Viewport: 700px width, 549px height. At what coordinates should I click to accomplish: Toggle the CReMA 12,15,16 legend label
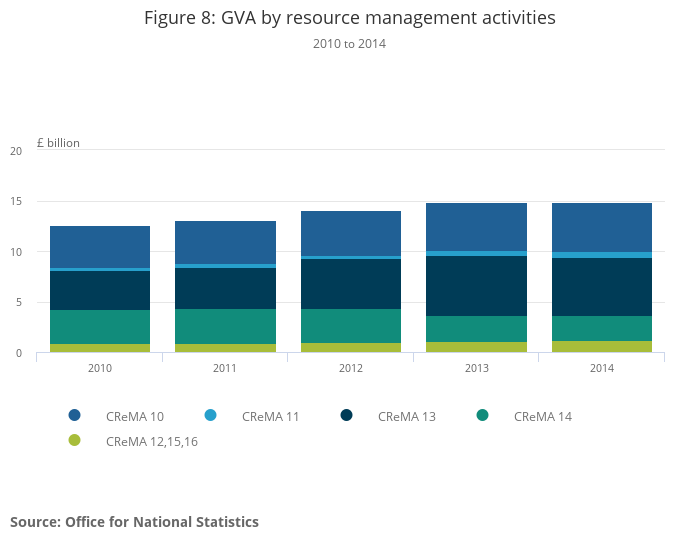point(151,441)
